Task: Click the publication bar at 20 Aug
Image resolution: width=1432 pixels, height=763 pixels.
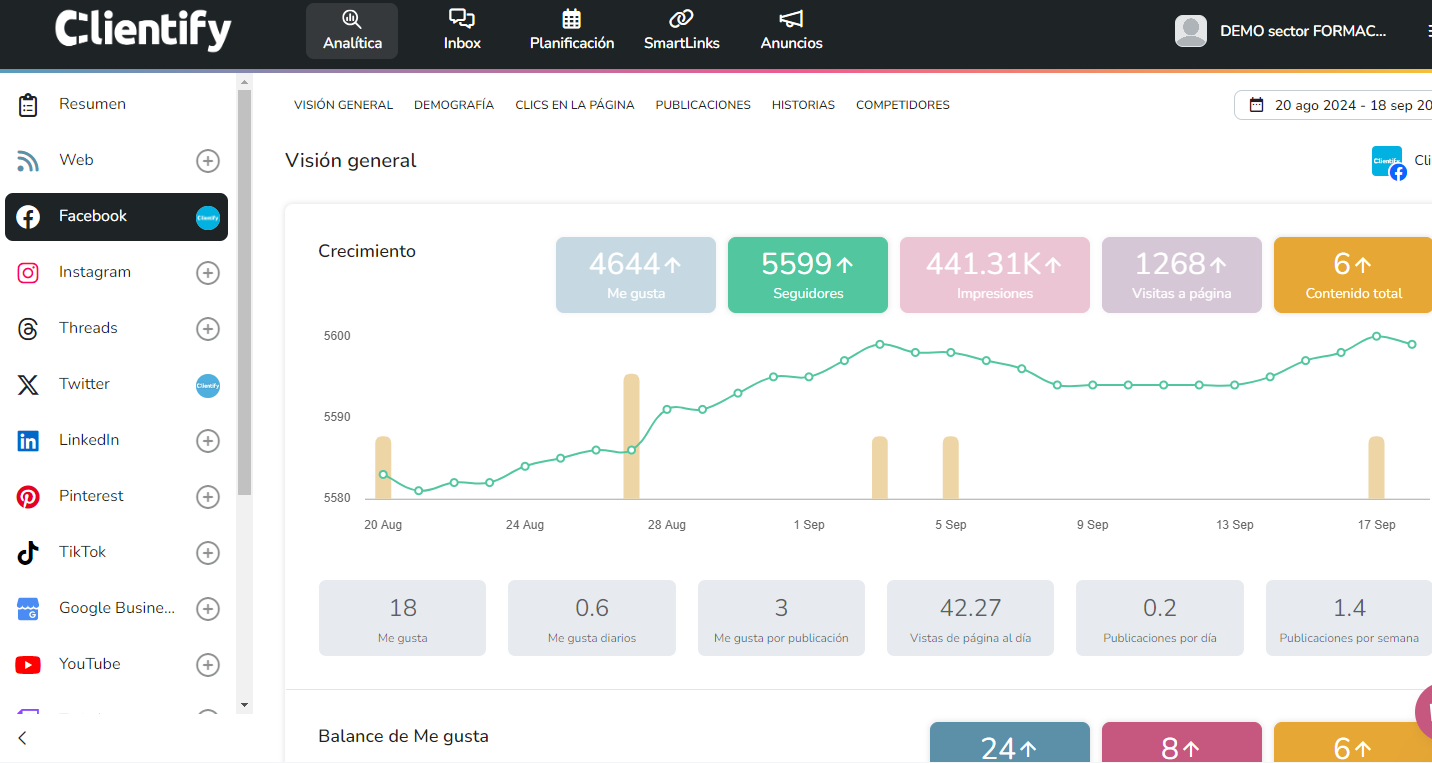Action: click(x=383, y=468)
